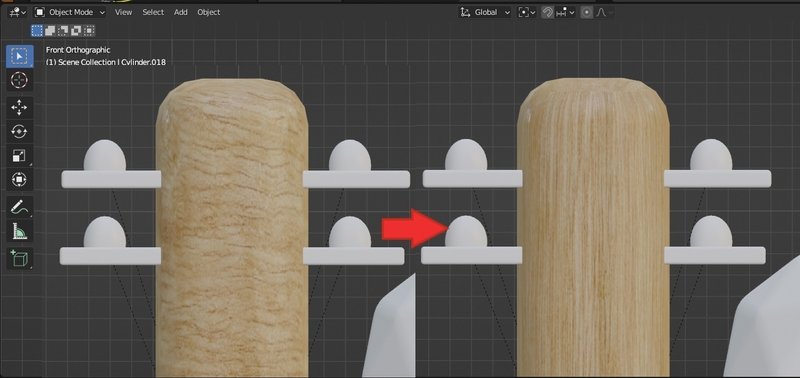Image resolution: width=800 pixels, height=378 pixels.
Task: Open the Object Mode dropdown
Action: pyautogui.click(x=70, y=12)
